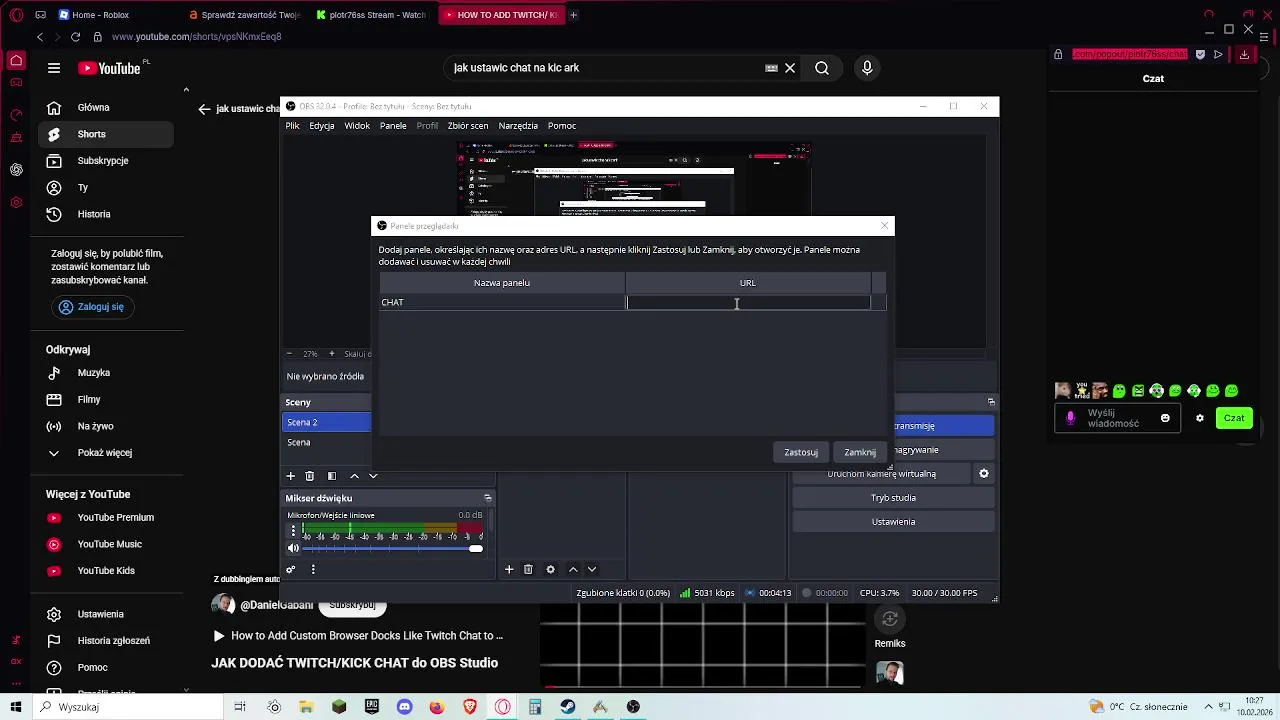Screen dimensions: 1280x720
Task: Open the Narzędzia menu in OBS
Action: click(518, 126)
